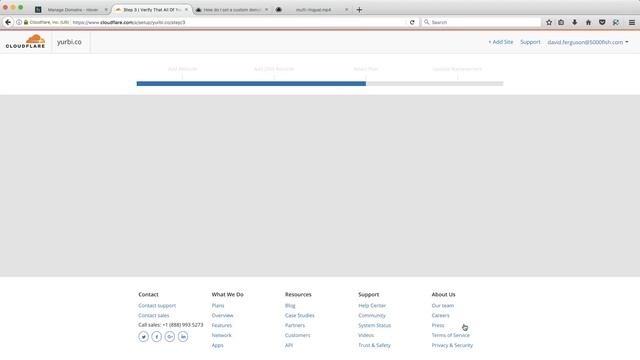Click the site info icon in address bar

[19, 22]
